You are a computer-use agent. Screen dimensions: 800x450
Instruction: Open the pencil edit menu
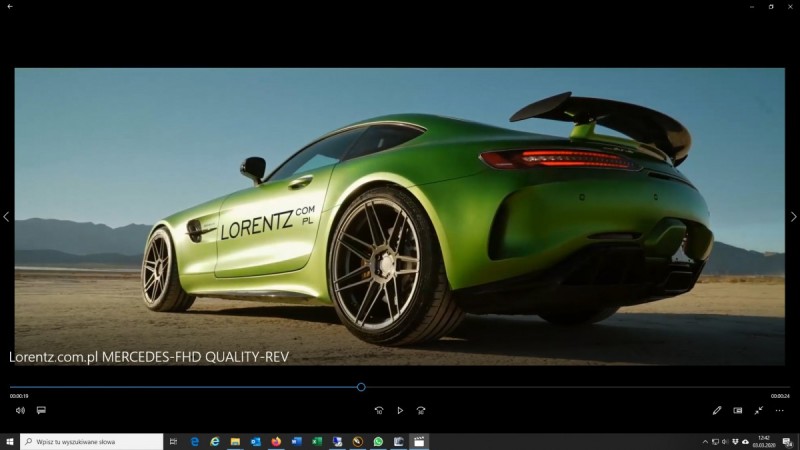coord(717,410)
